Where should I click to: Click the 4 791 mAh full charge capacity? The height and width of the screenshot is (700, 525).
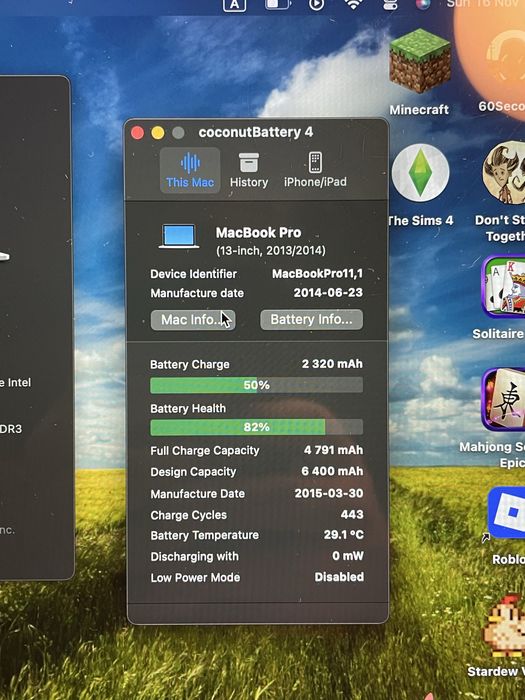pos(333,450)
